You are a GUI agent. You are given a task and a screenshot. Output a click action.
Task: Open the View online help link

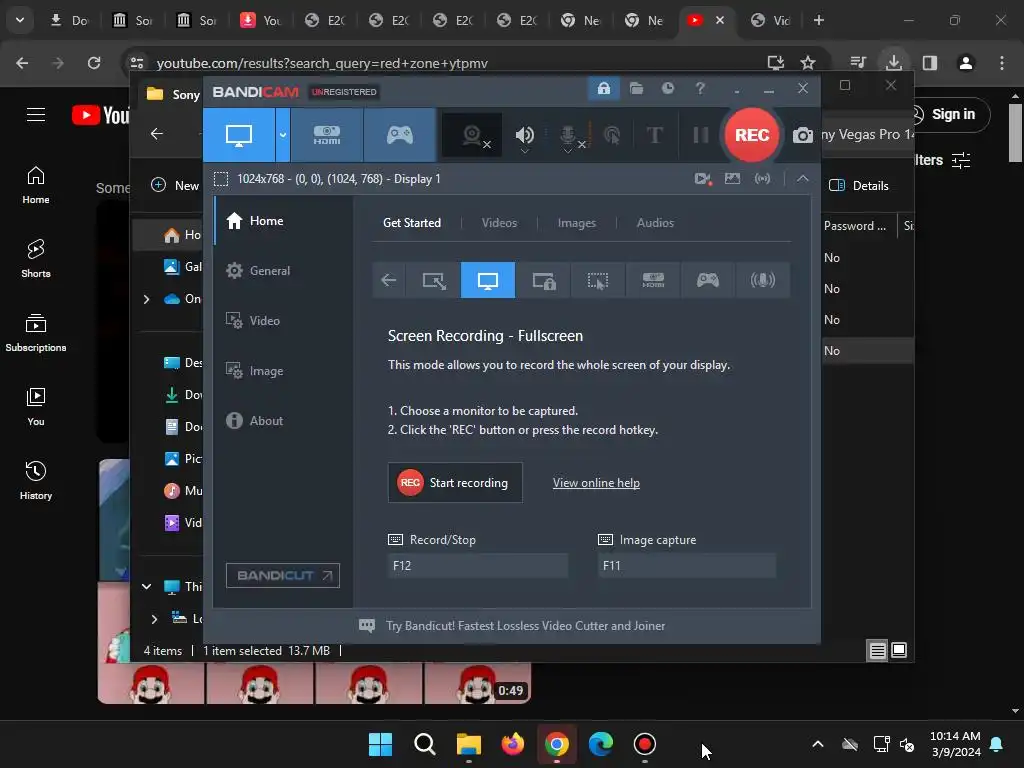point(596,483)
